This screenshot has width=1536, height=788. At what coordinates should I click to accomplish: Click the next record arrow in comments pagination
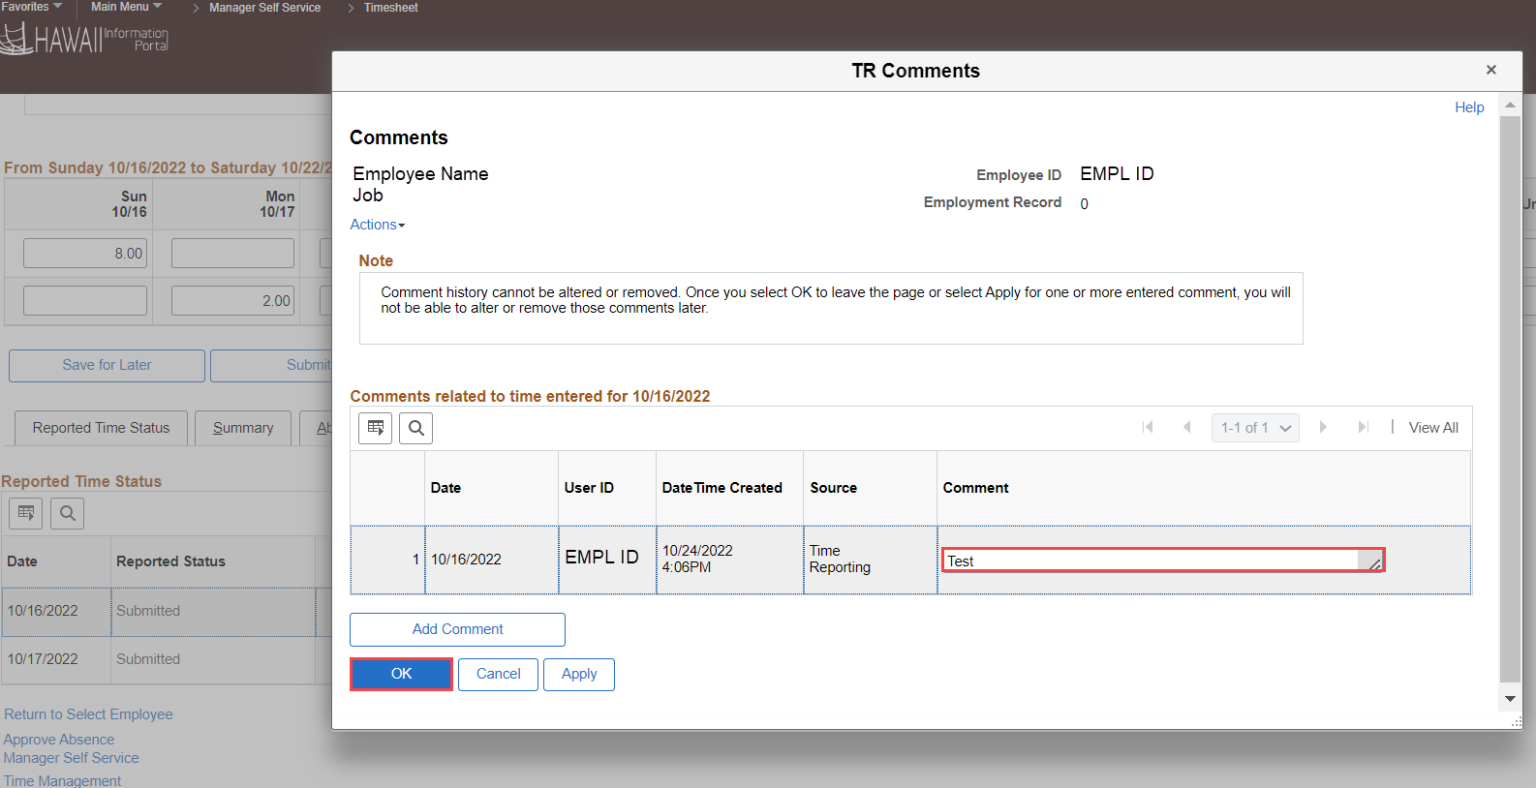pyautogui.click(x=1324, y=427)
